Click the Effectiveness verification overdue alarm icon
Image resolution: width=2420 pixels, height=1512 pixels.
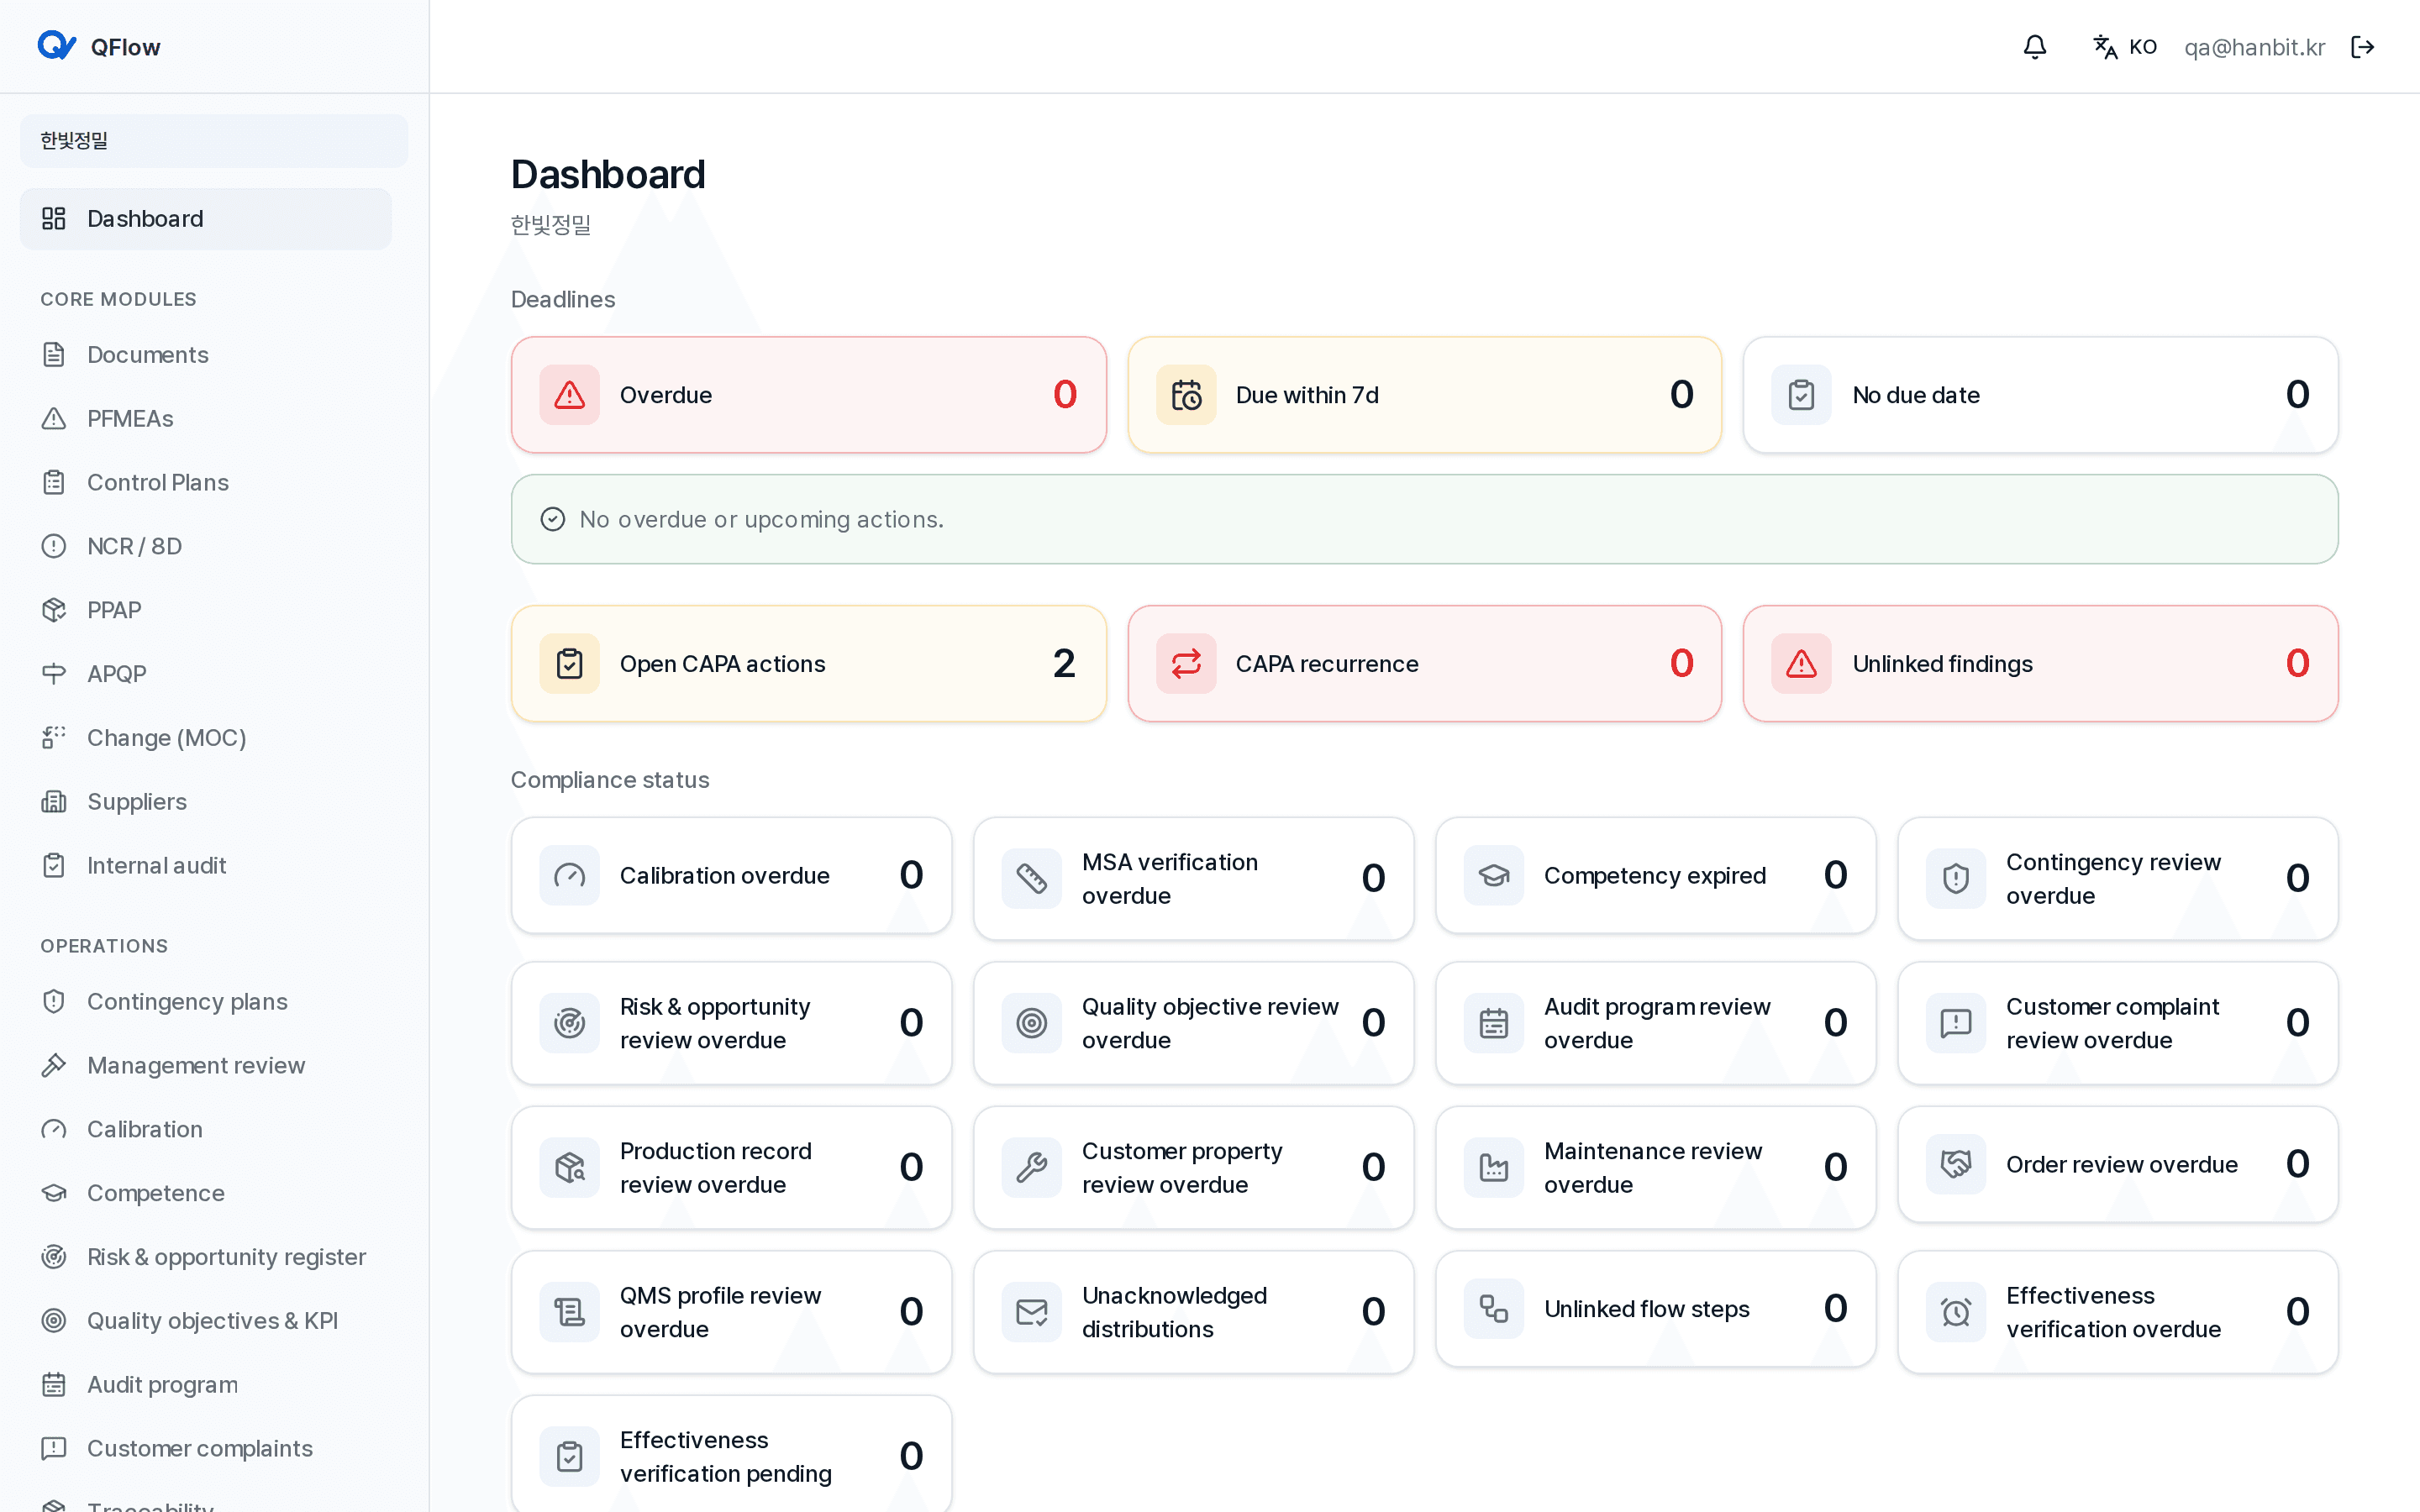[x=1956, y=1312]
